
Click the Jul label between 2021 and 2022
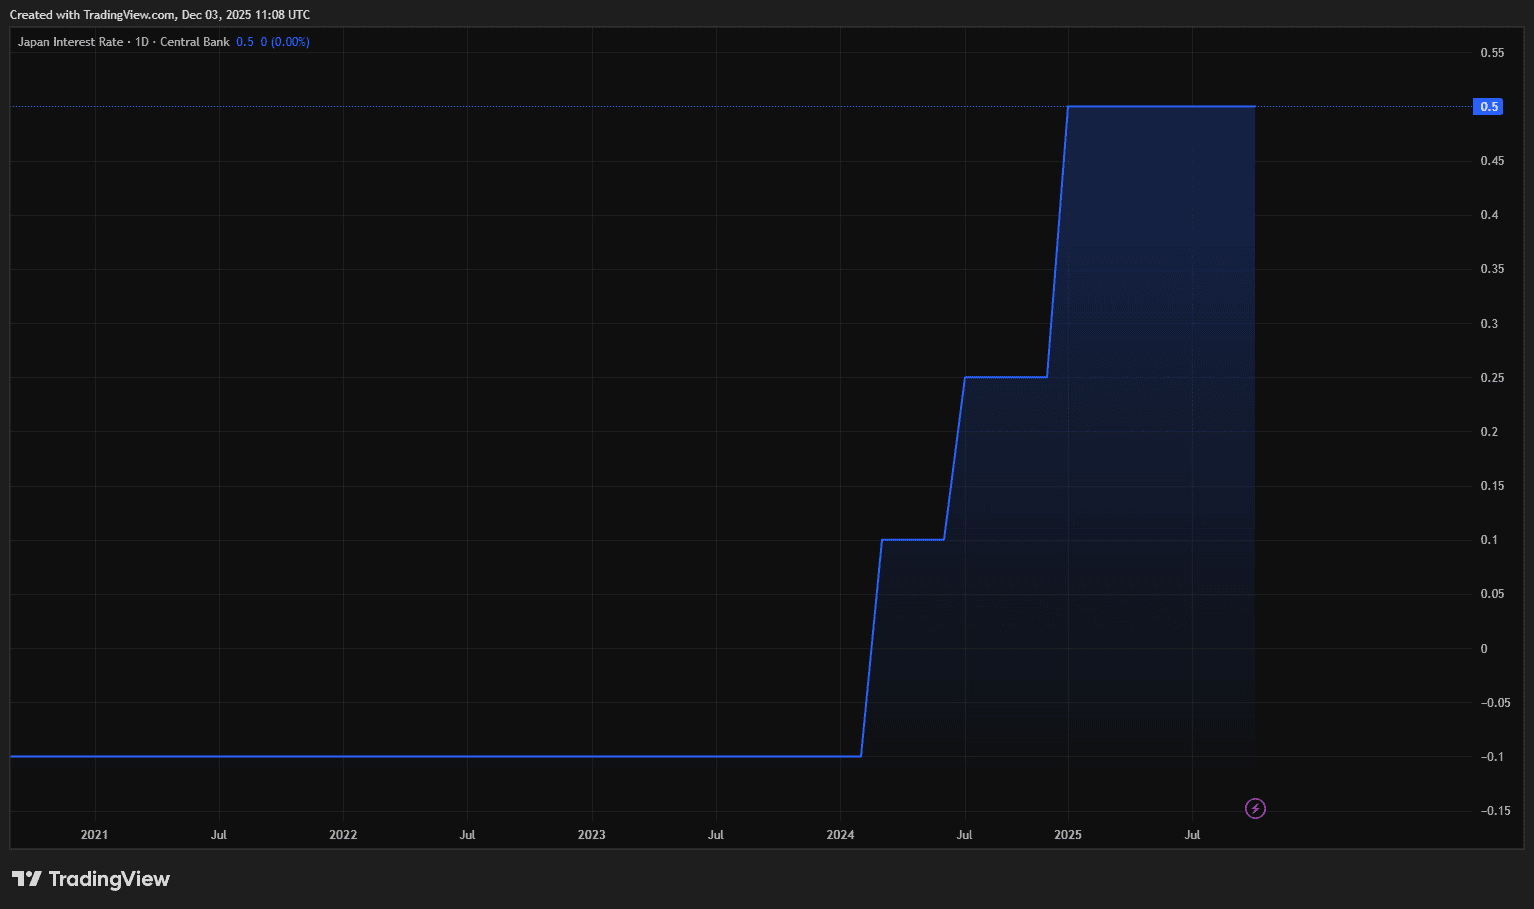(219, 835)
